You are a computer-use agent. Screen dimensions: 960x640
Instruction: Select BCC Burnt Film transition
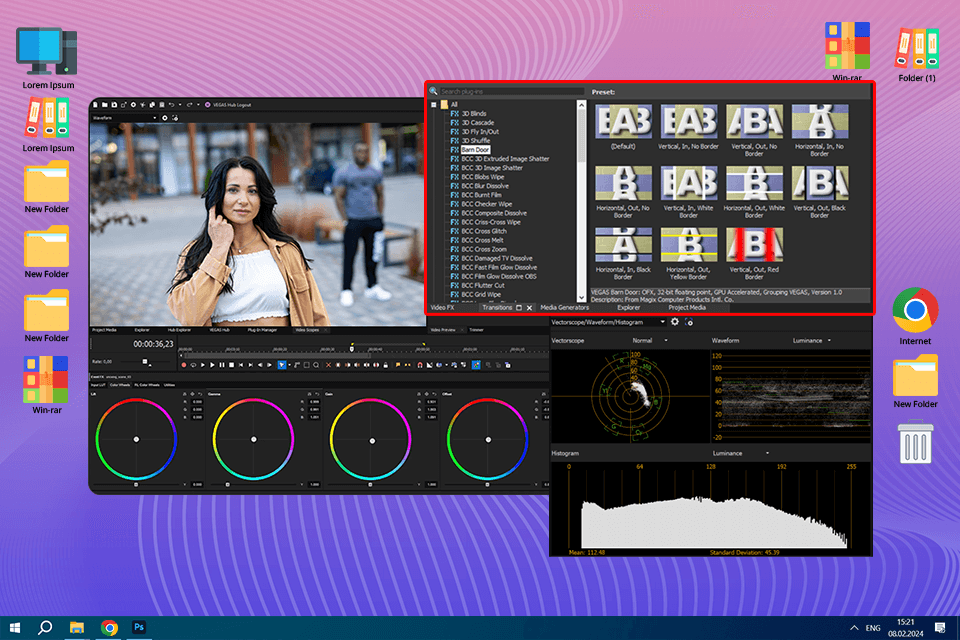[481, 195]
